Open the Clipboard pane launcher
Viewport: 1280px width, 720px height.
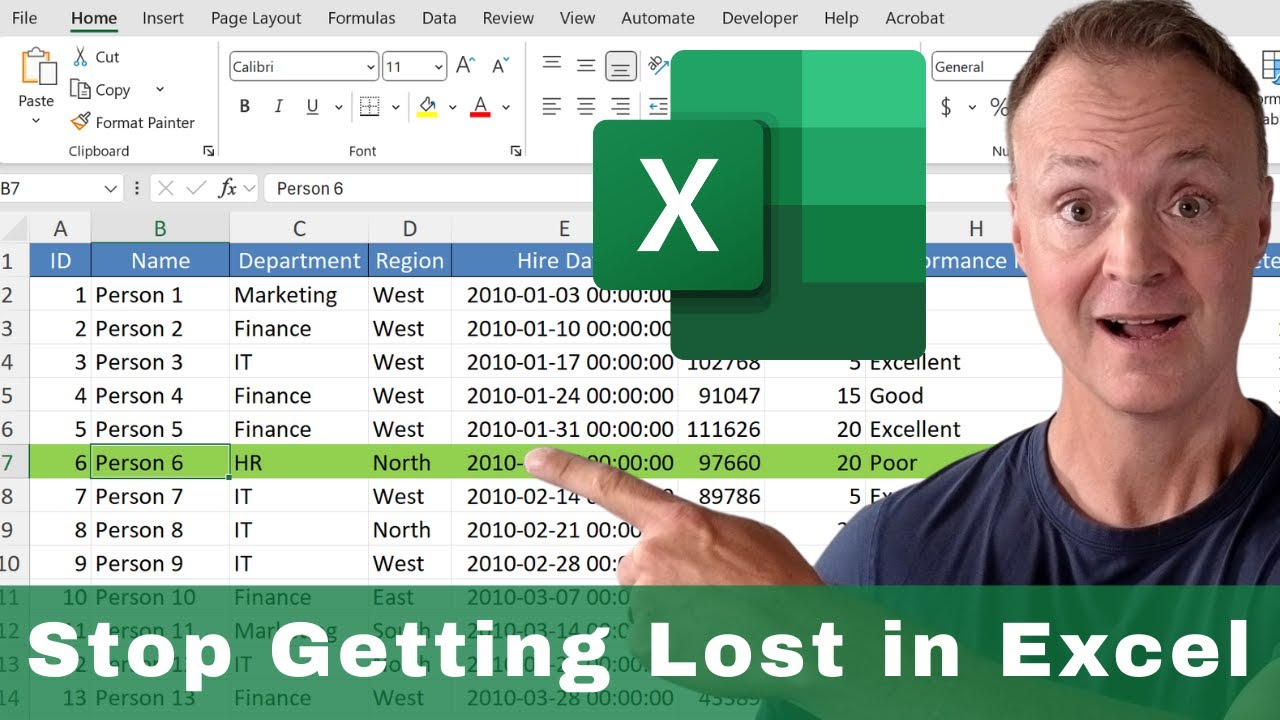tap(209, 151)
